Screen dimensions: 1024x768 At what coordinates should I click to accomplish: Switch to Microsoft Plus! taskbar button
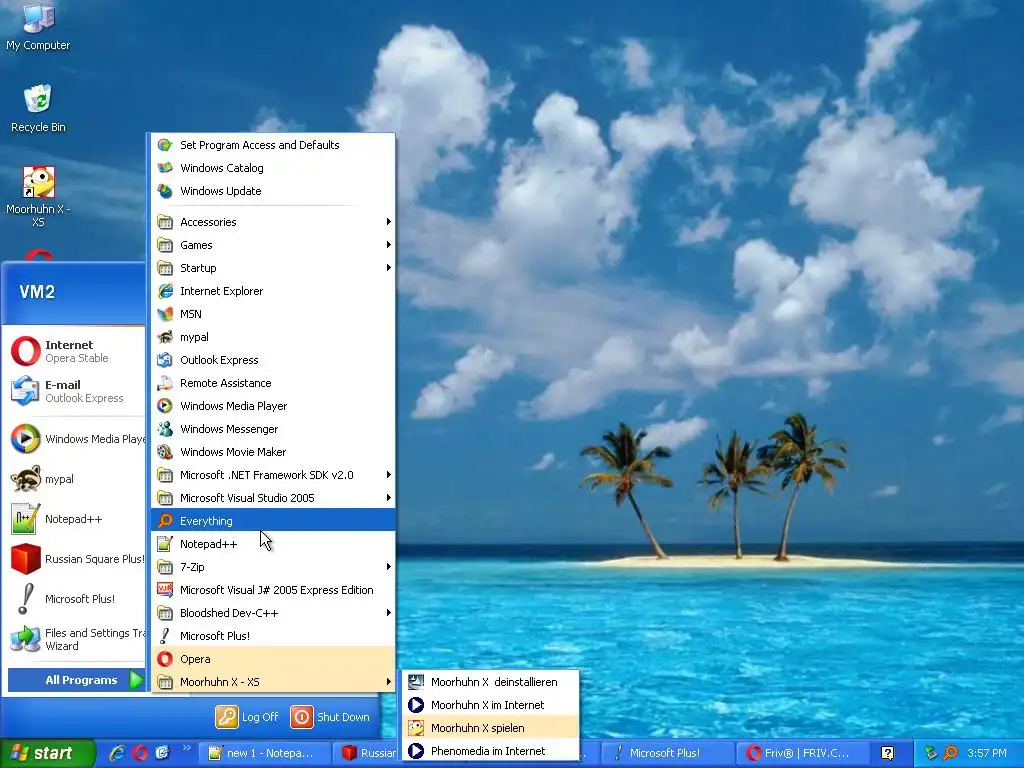tap(667, 753)
